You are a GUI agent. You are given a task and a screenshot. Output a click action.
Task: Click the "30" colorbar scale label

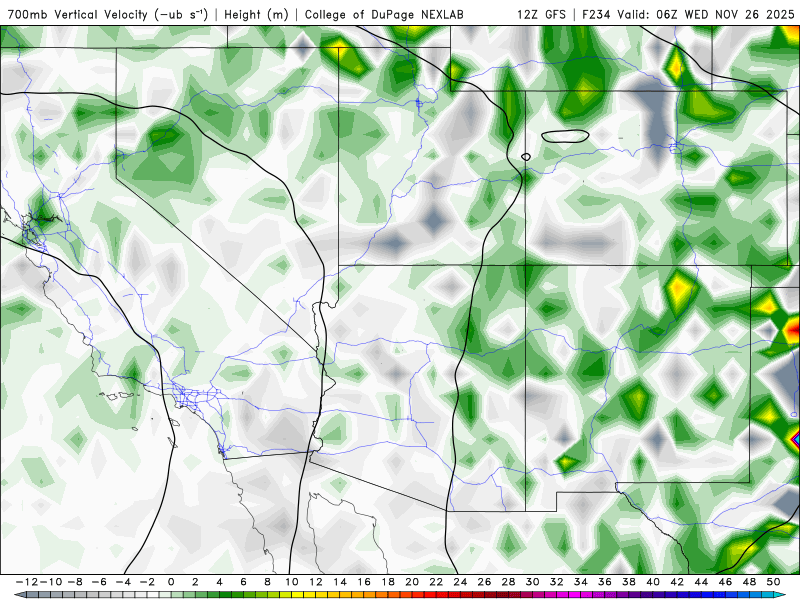pyautogui.click(x=533, y=582)
